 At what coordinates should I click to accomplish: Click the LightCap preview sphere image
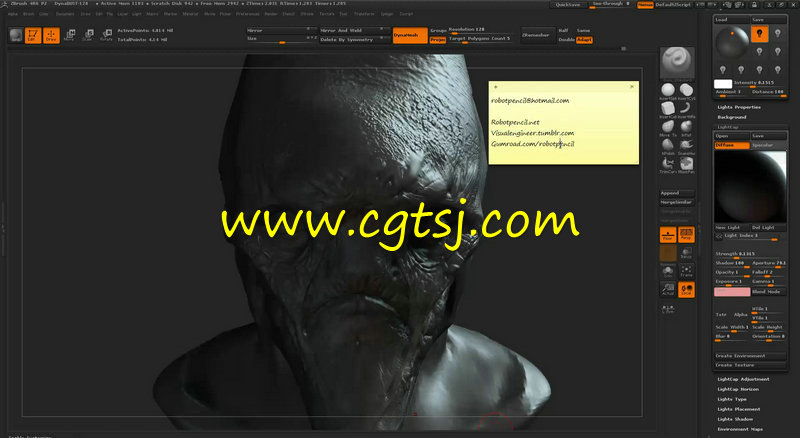pyautogui.click(x=750, y=186)
